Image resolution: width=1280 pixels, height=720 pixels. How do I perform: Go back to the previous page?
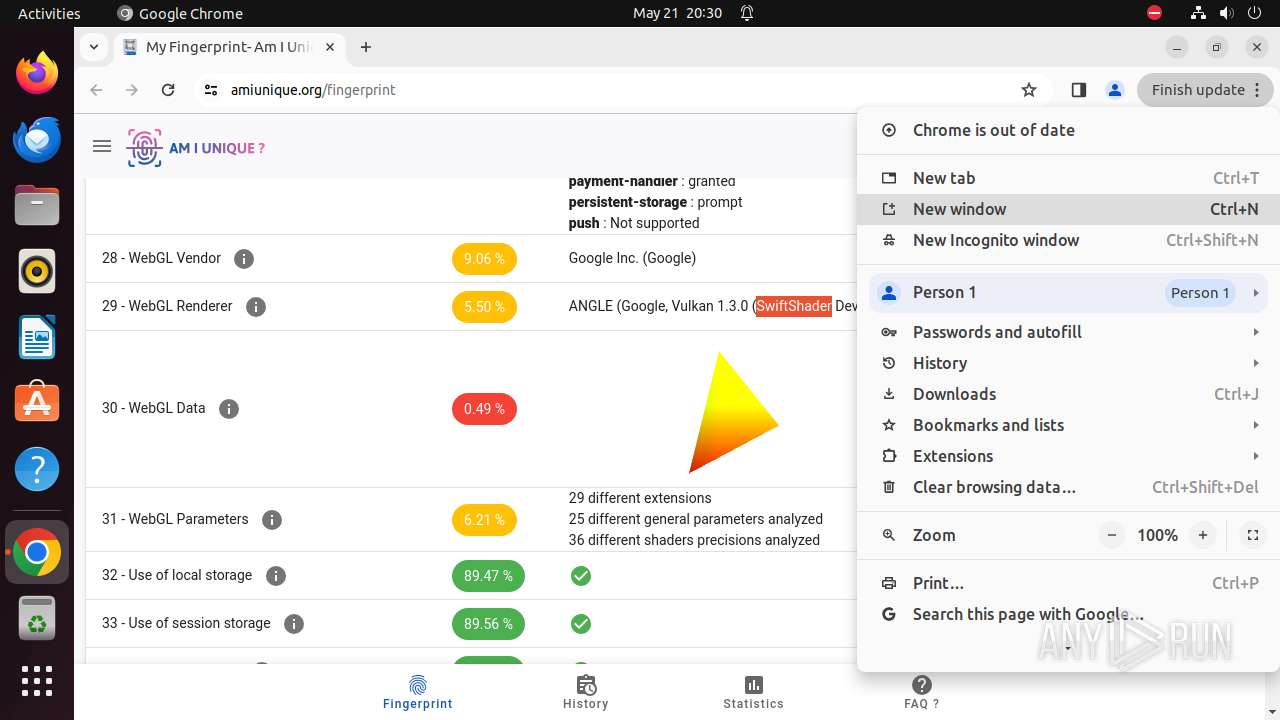coord(96,90)
